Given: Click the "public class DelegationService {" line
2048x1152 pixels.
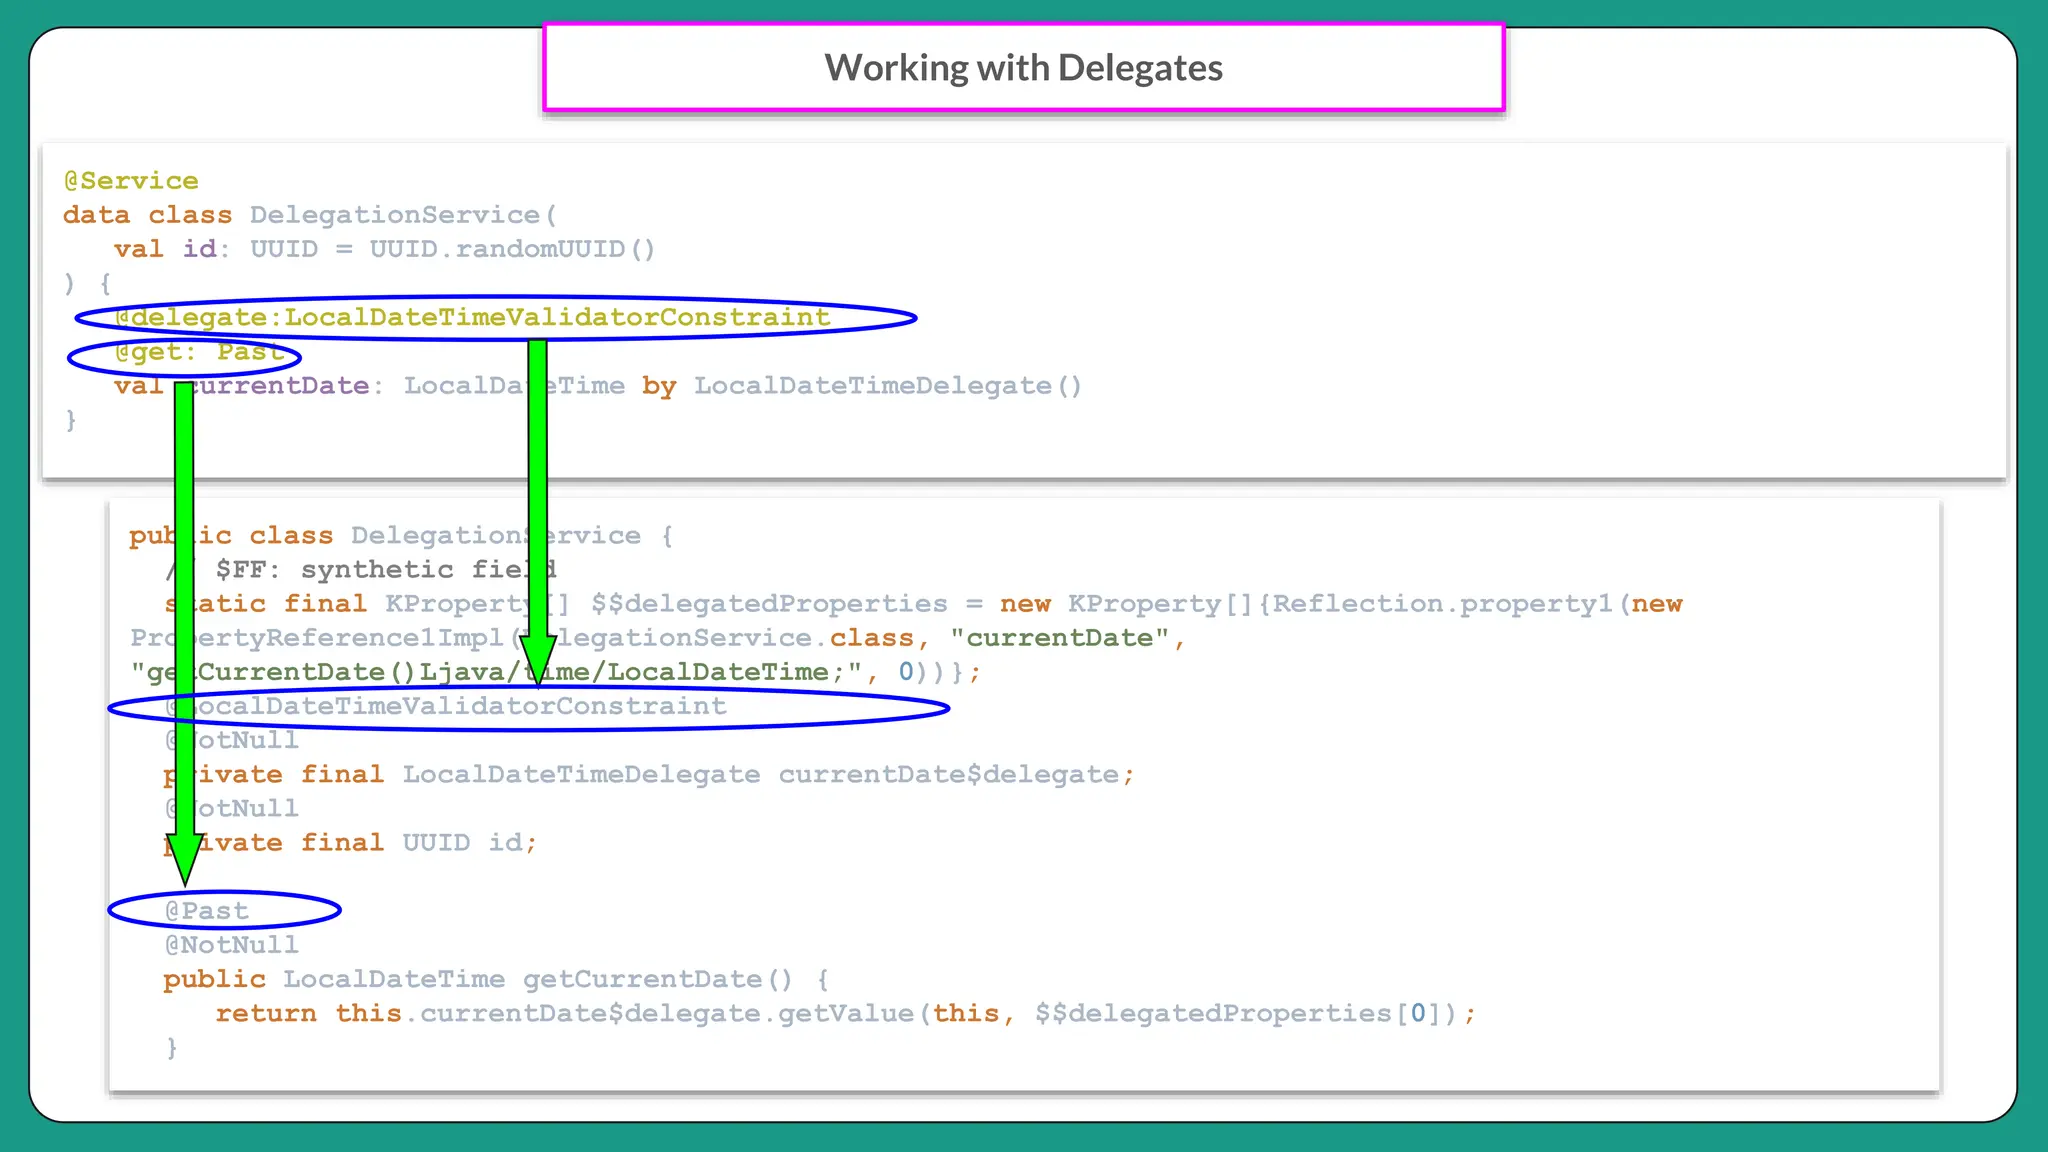Looking at the screenshot, I should pyautogui.click(x=401, y=536).
